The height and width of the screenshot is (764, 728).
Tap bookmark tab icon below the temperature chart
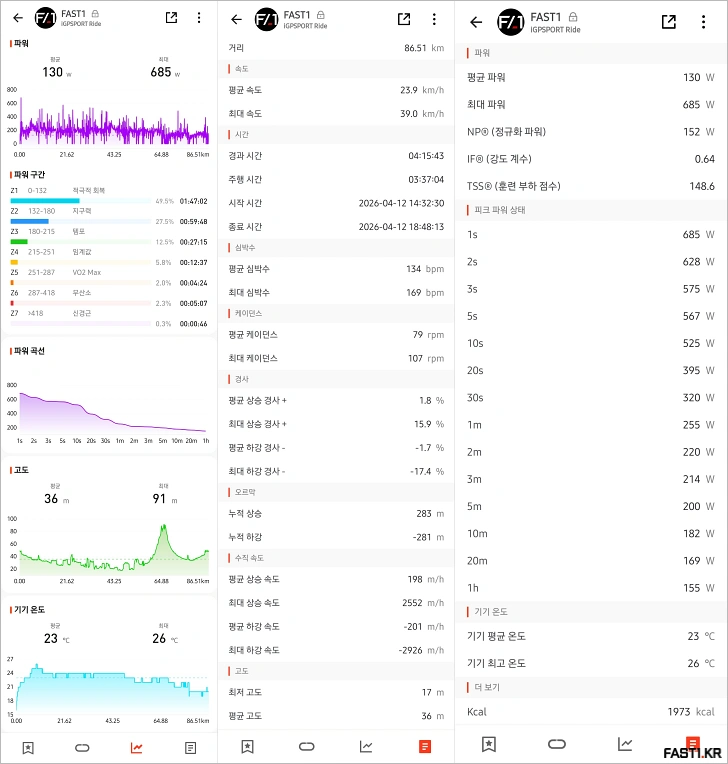click(28, 747)
